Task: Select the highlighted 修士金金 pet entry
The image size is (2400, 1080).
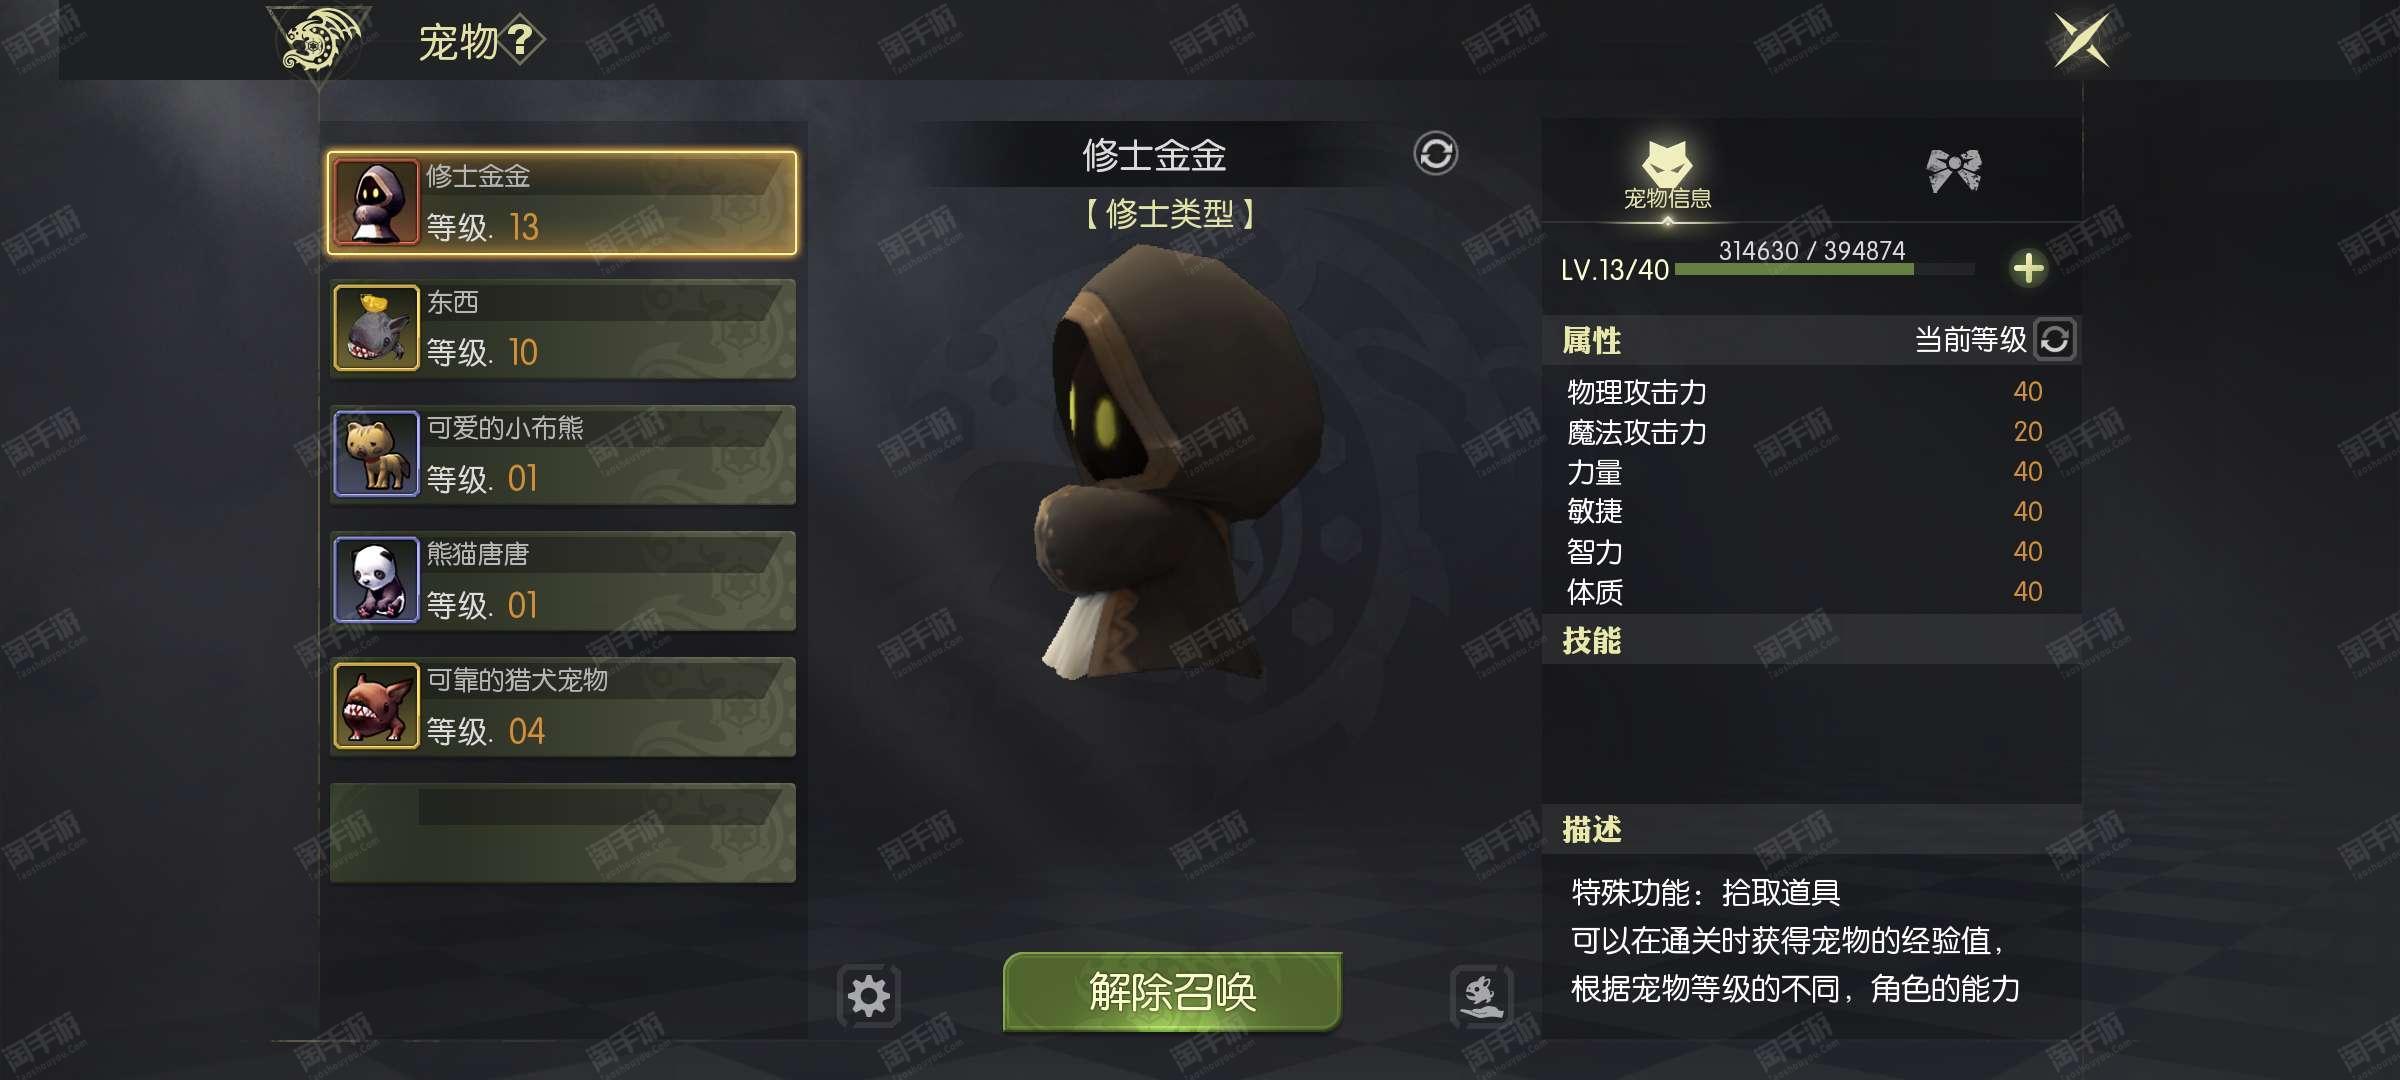Action: [562, 203]
